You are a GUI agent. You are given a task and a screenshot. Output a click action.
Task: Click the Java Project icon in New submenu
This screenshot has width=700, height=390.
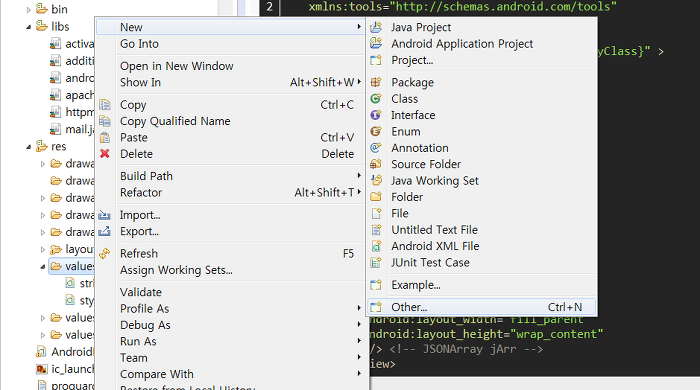tap(376, 27)
